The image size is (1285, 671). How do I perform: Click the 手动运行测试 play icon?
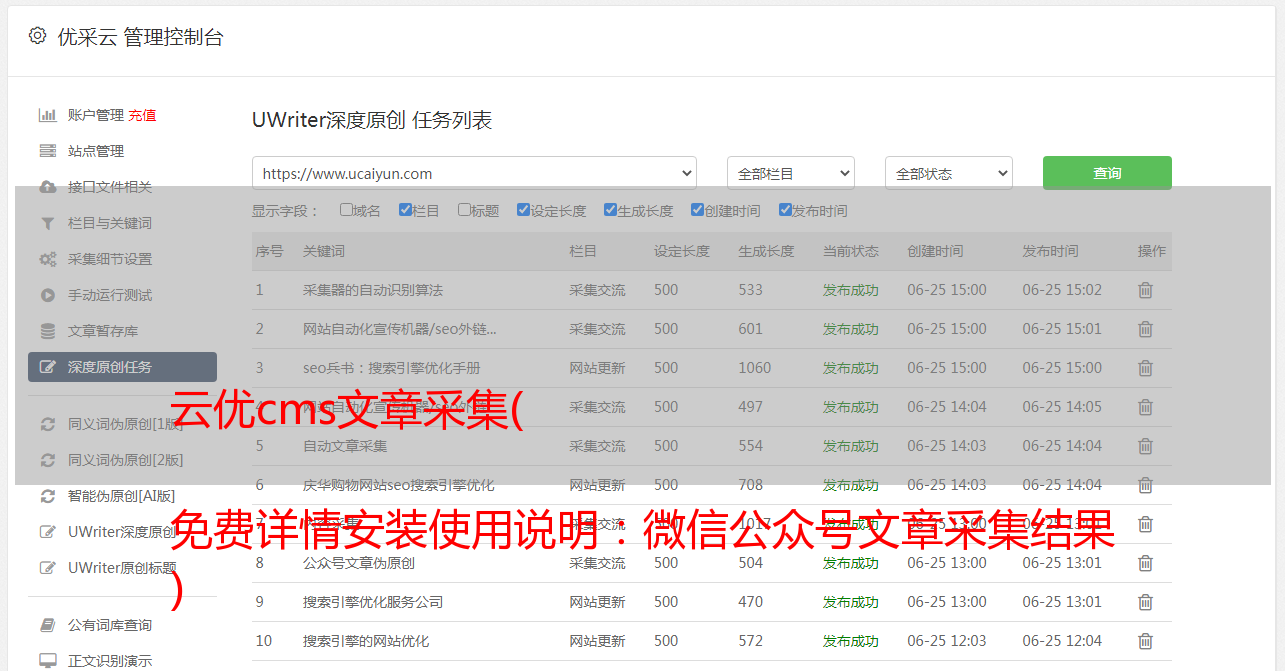coord(47,295)
